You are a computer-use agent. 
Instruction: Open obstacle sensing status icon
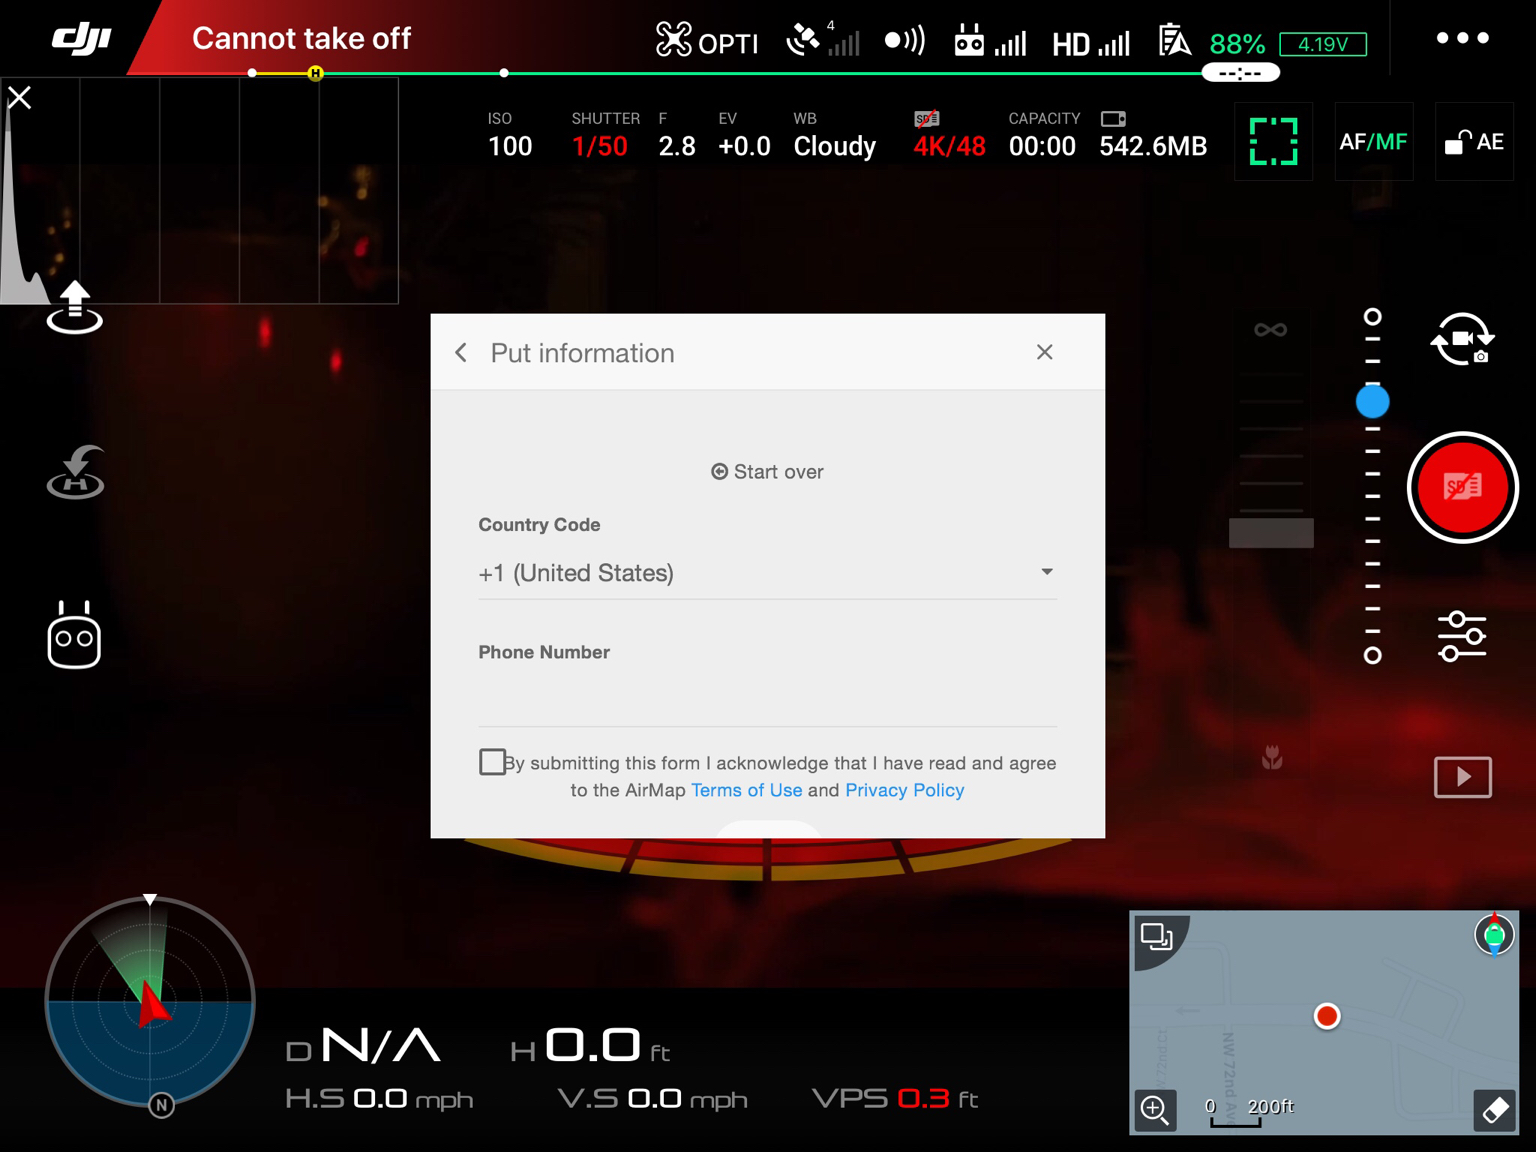904,40
